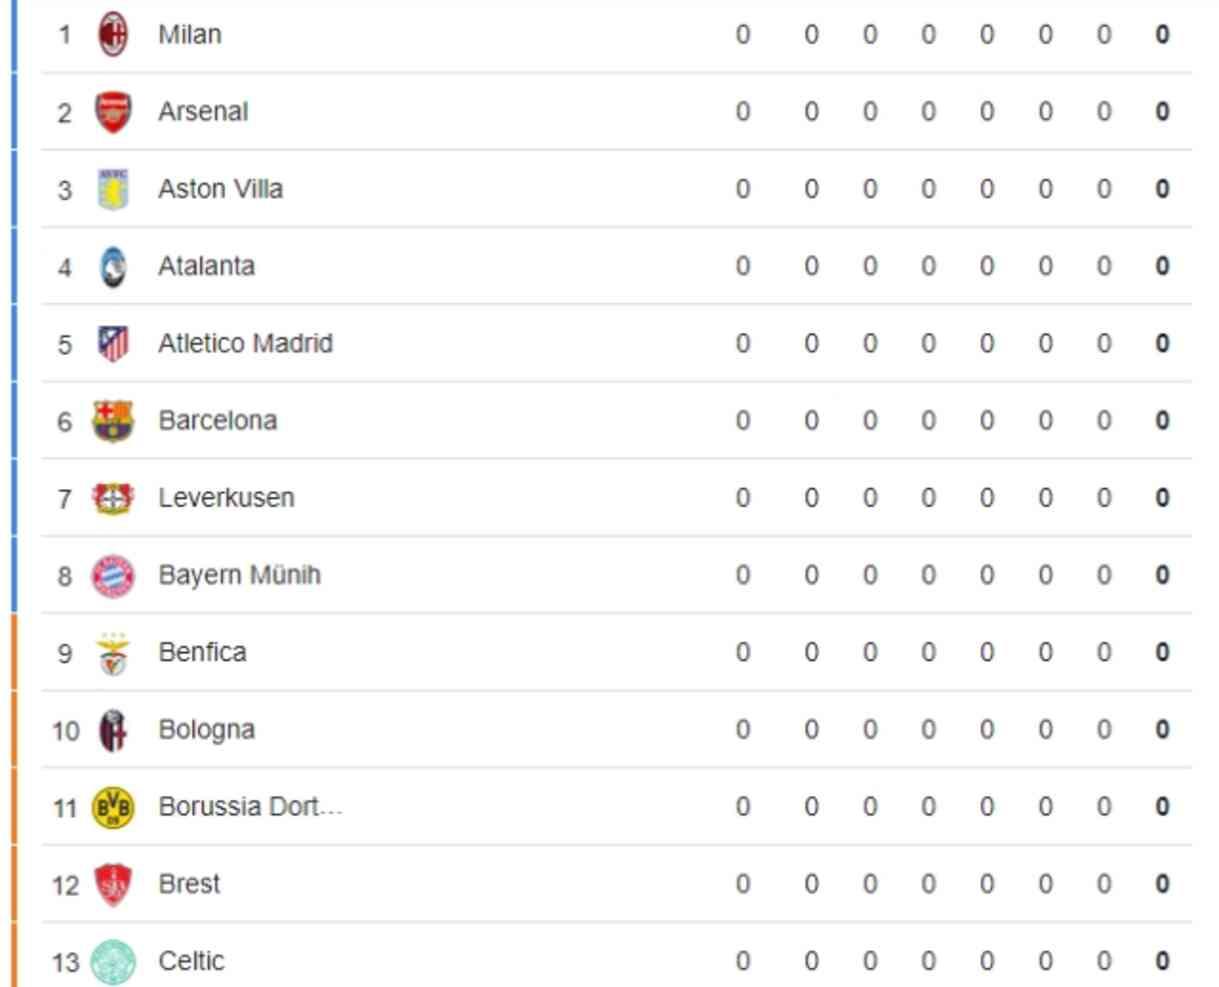Open the Celtic team name link
Screen dimensions: 1219x987
[x=191, y=962]
